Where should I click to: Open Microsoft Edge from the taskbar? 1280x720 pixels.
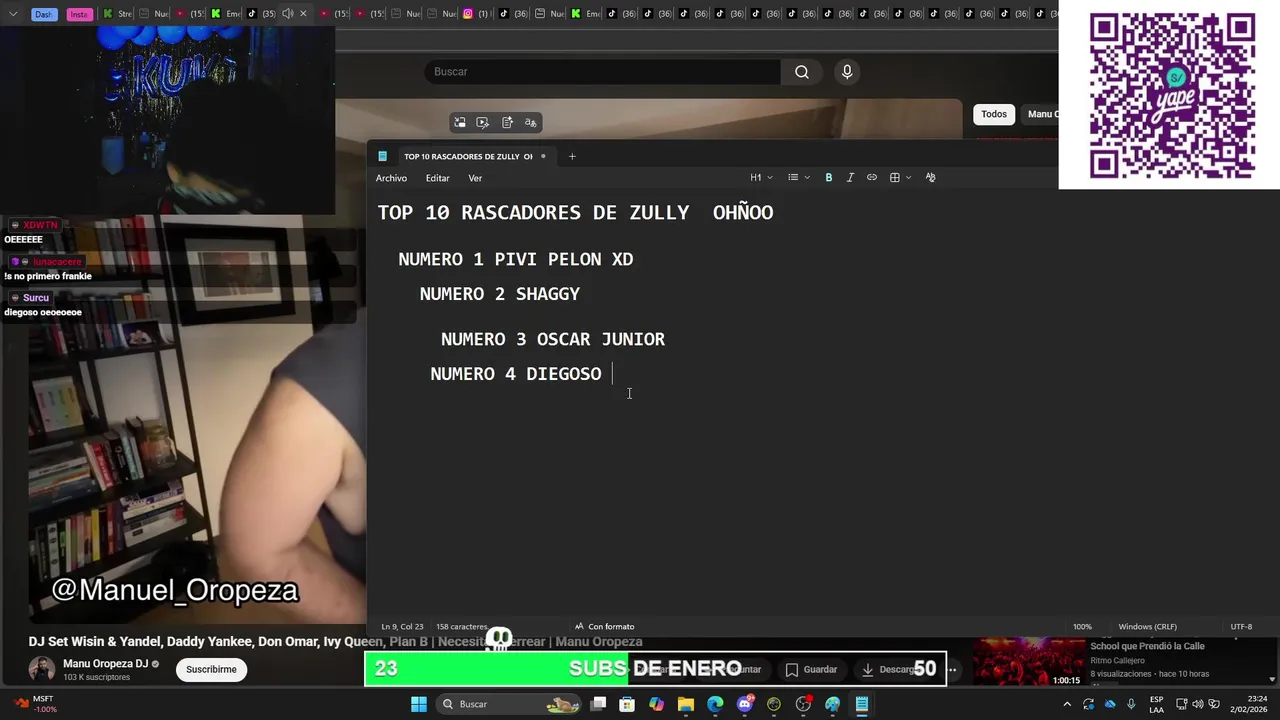click(x=715, y=704)
